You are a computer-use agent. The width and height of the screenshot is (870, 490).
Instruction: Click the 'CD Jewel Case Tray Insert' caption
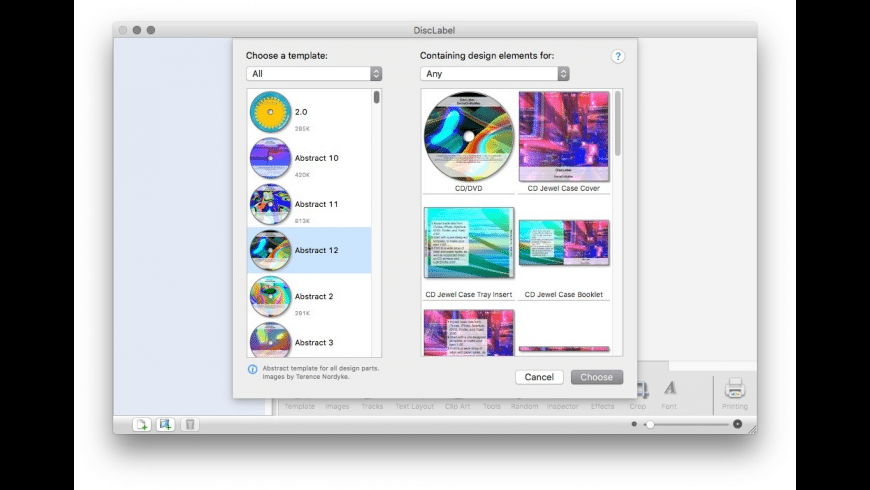[469, 295]
